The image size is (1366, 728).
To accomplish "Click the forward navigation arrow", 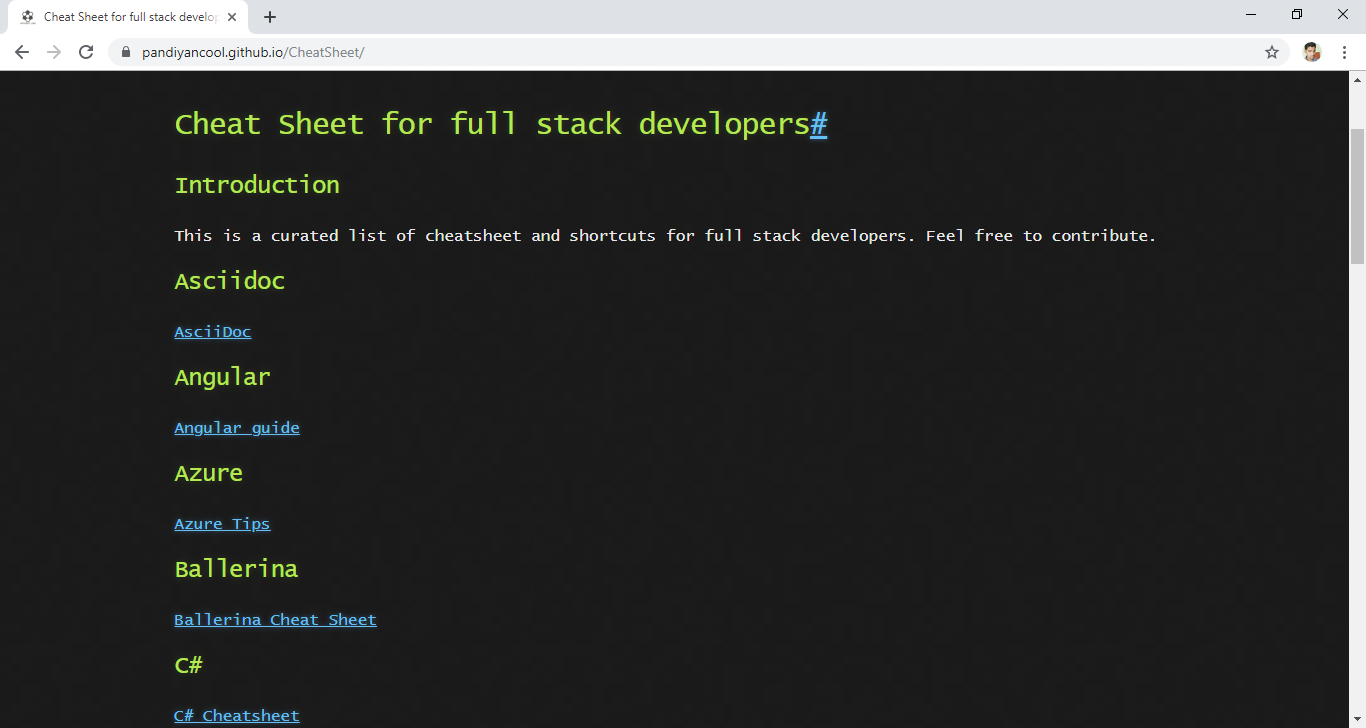I will point(53,52).
